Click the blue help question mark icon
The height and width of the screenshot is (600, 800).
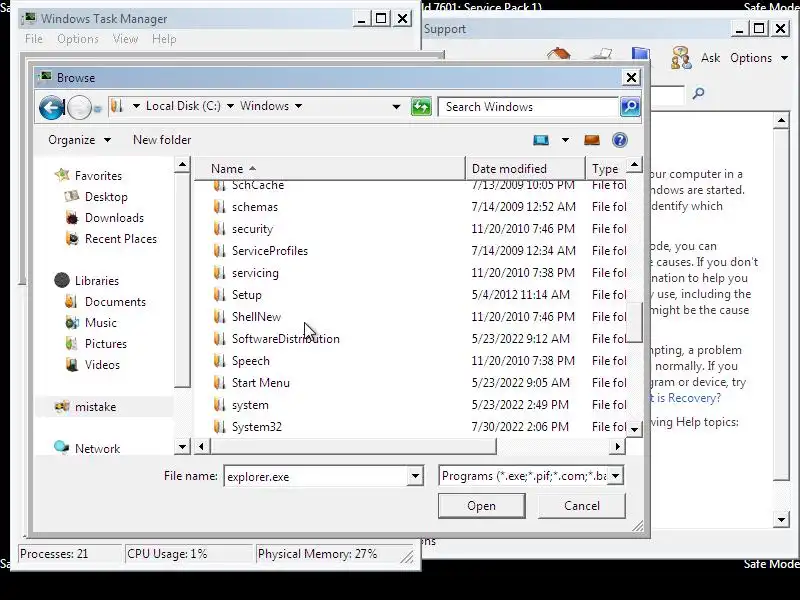(619, 140)
